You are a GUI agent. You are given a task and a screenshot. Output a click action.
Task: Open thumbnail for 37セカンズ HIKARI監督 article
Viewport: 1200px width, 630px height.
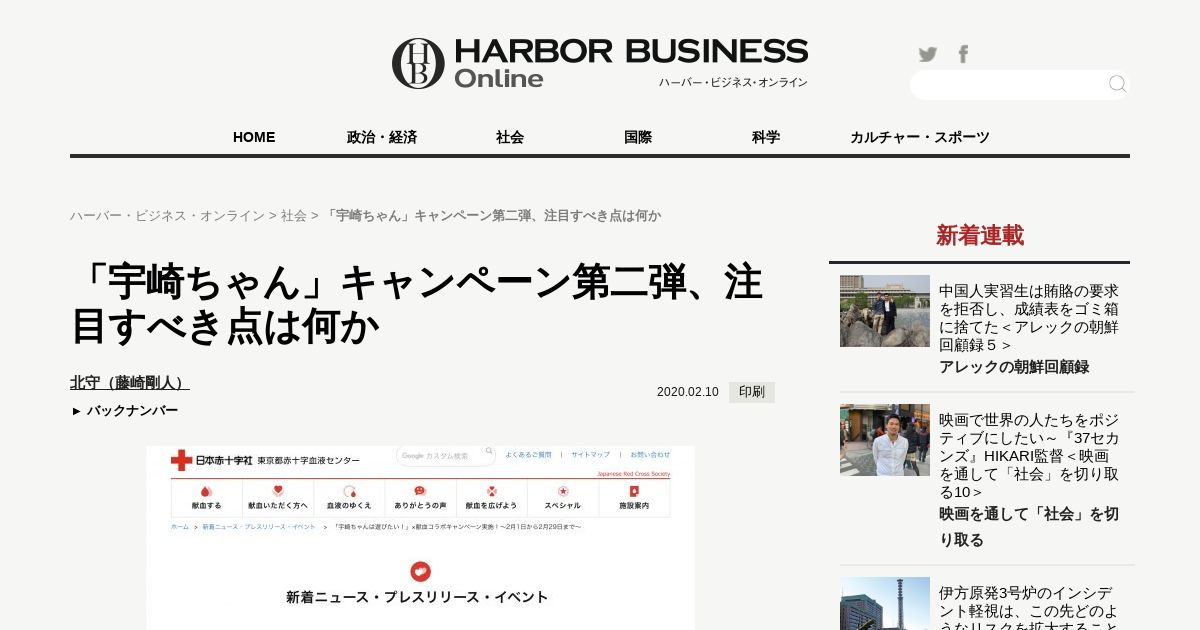pyautogui.click(x=885, y=440)
